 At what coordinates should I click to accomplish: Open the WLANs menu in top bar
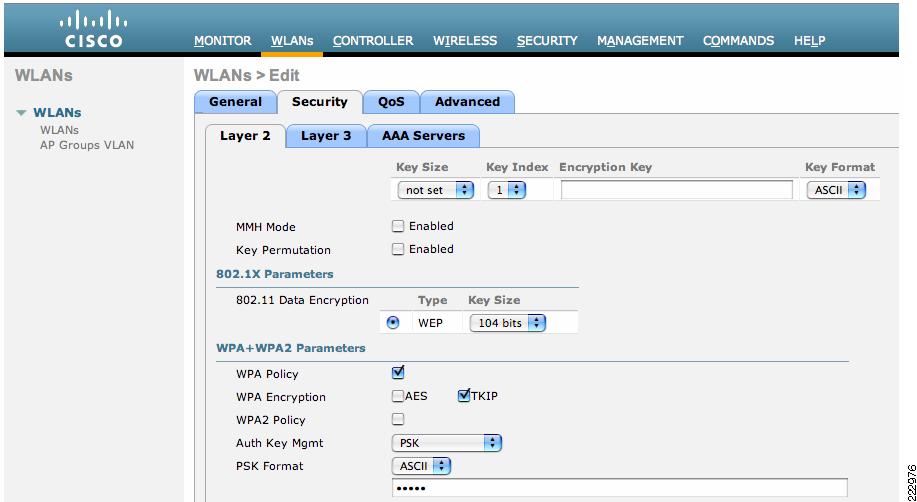pyautogui.click(x=292, y=41)
